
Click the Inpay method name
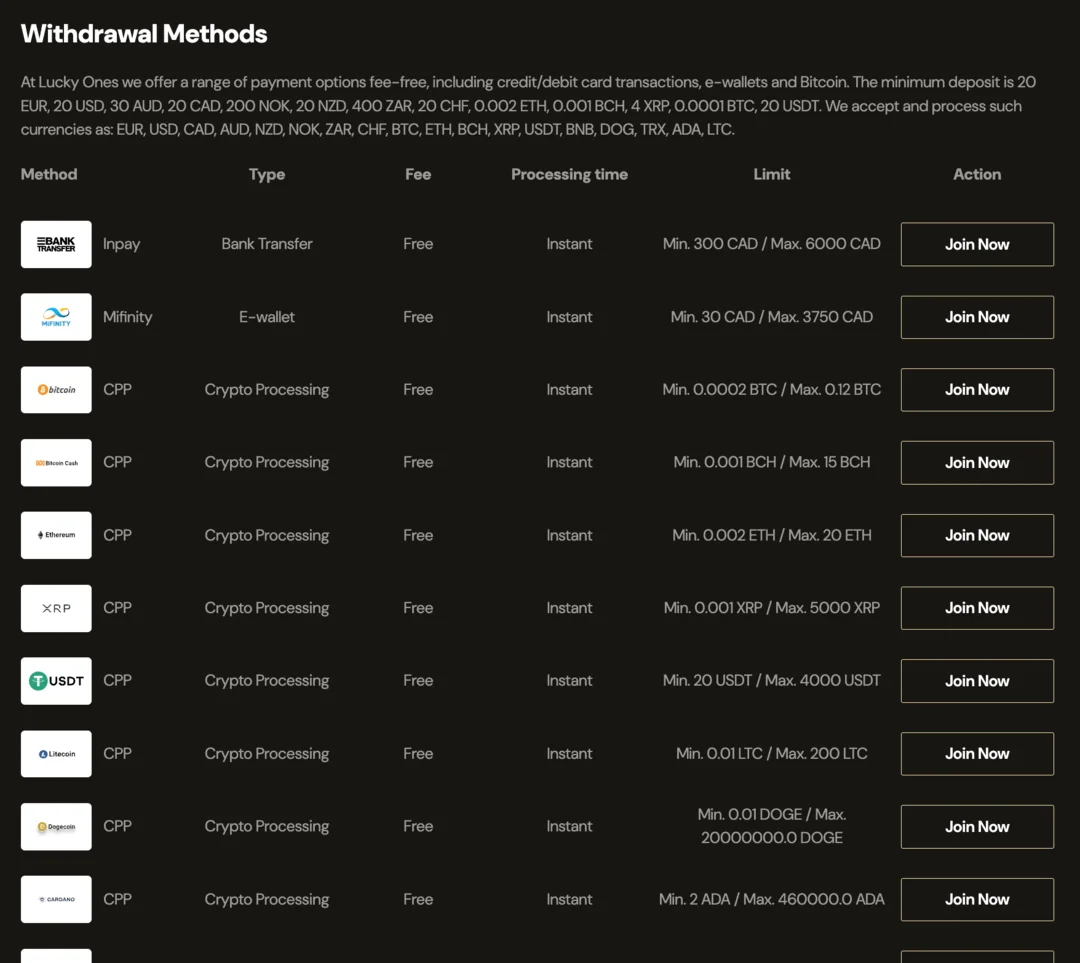[x=121, y=245]
